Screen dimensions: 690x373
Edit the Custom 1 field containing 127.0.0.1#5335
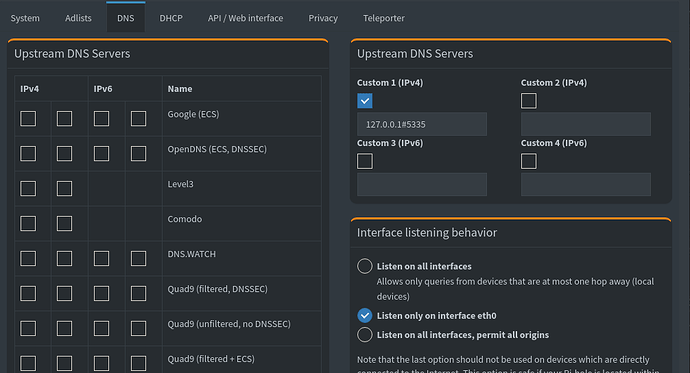coord(422,124)
